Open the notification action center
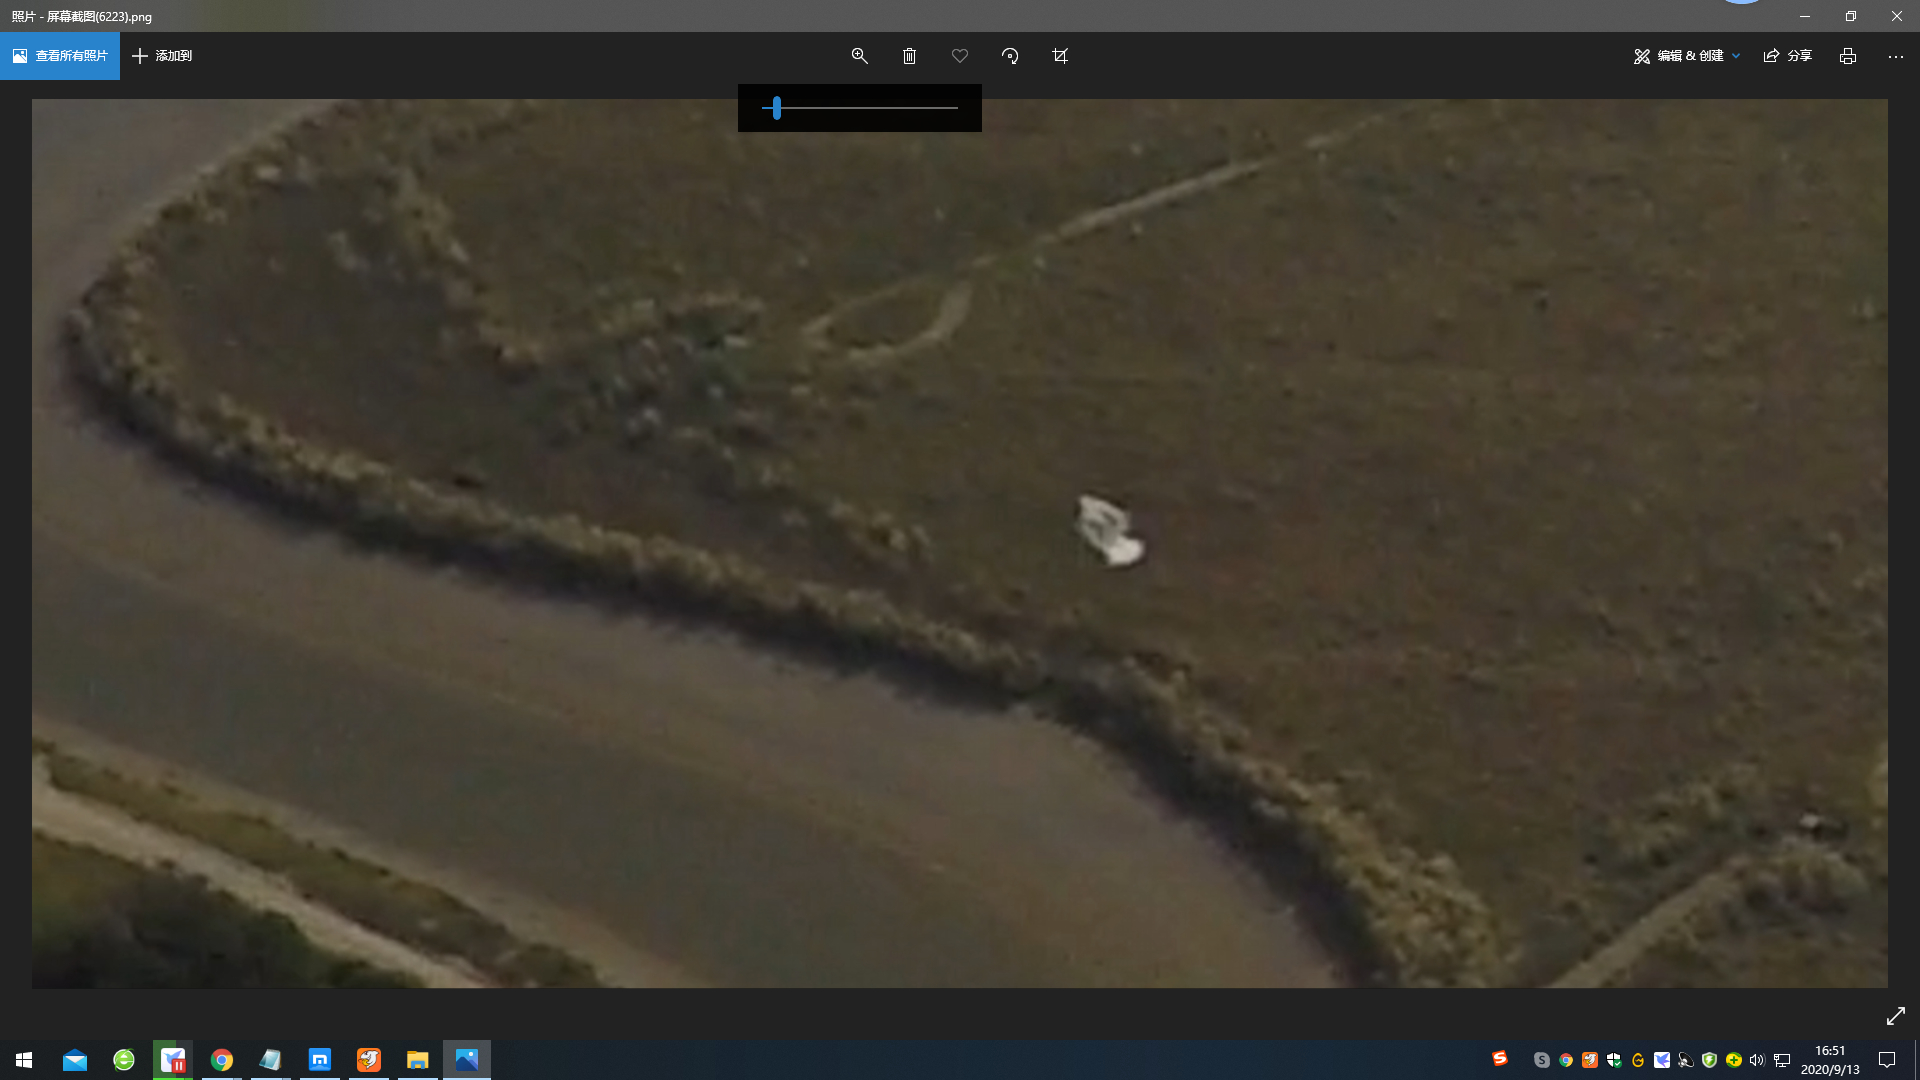 pos(1887,1060)
